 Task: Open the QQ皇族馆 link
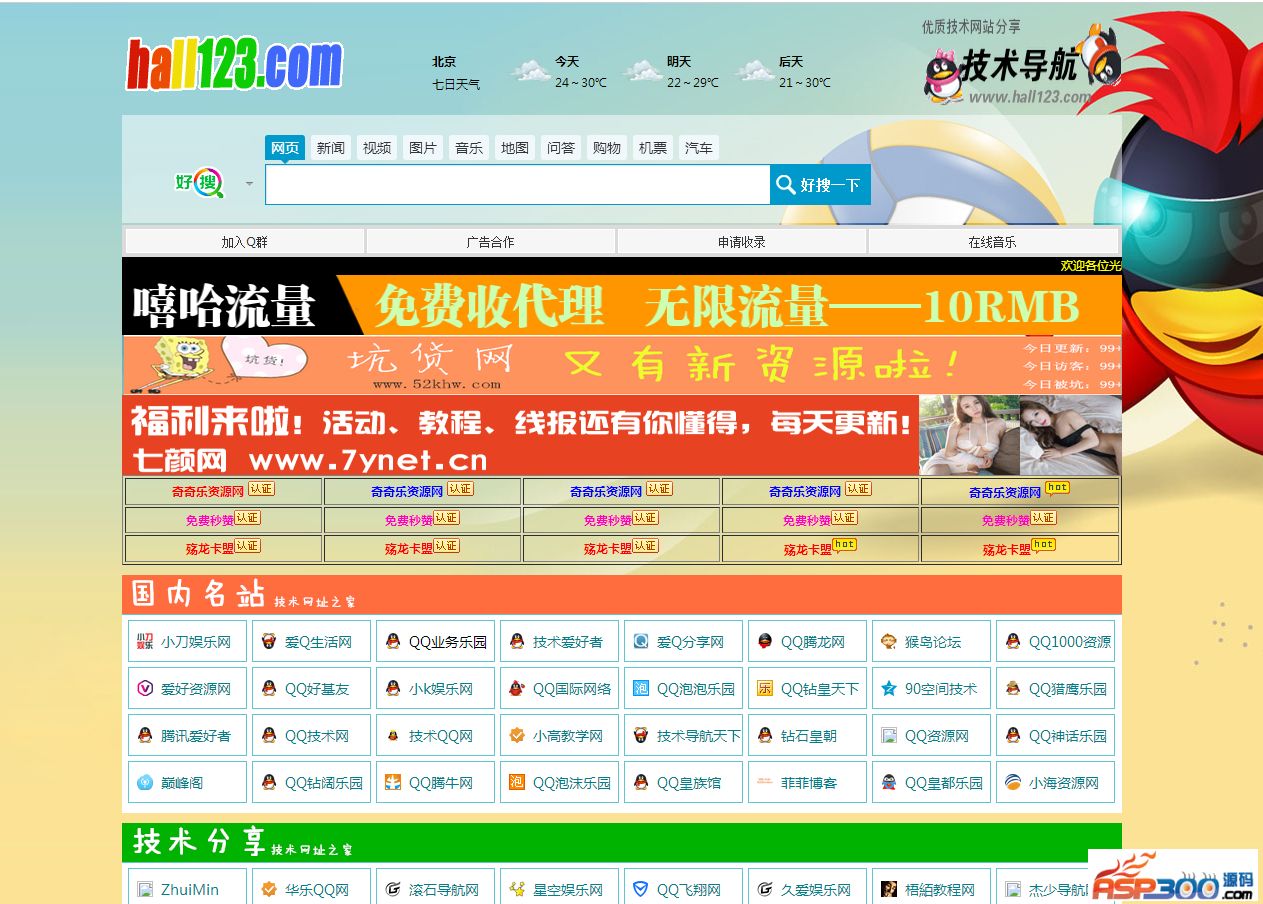pyautogui.click(x=689, y=783)
